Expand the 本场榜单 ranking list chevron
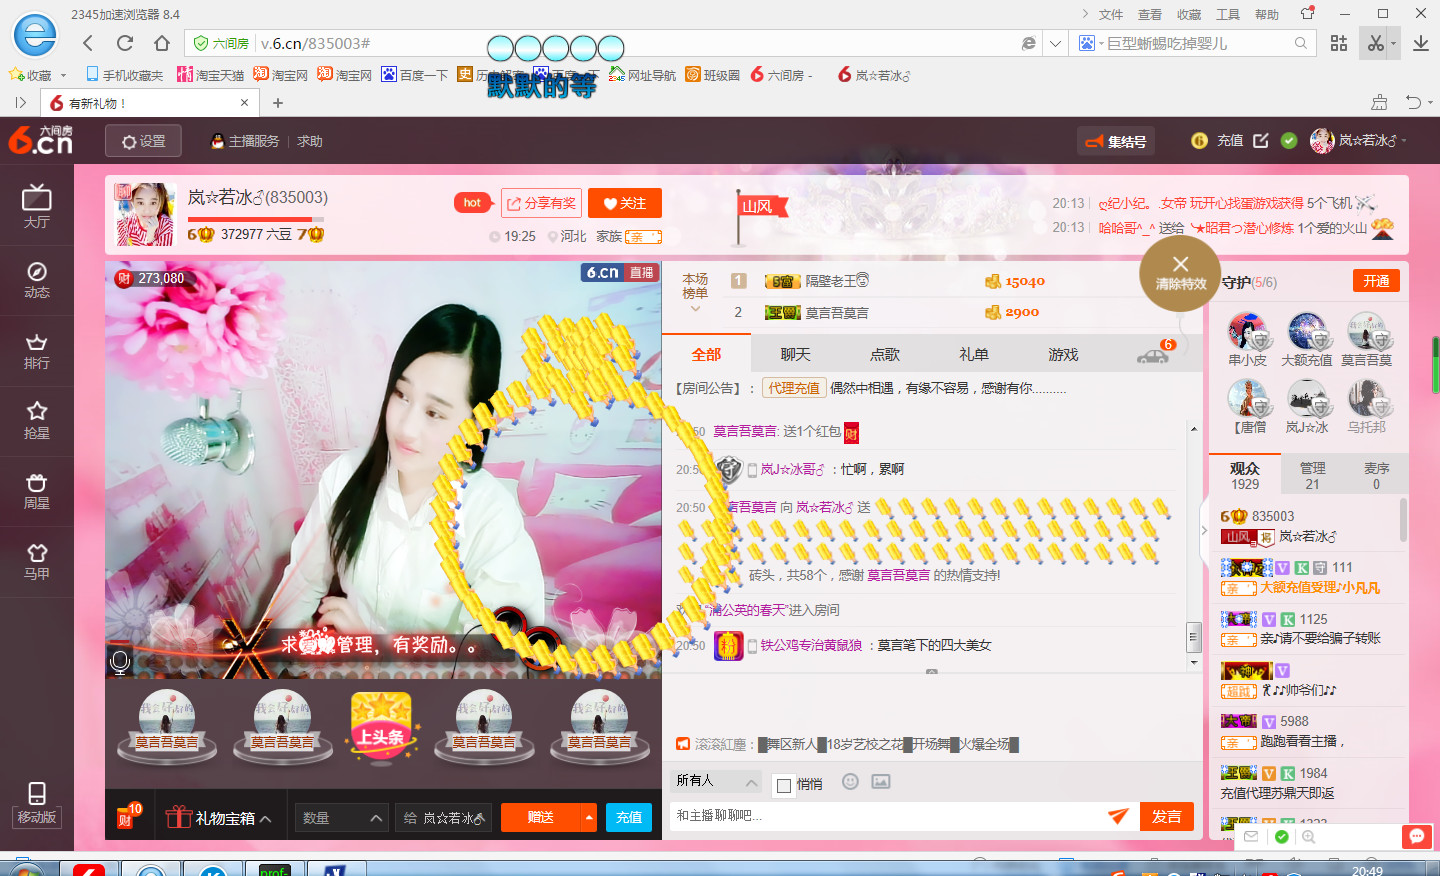Viewport: 1440px width, 876px height. point(695,309)
